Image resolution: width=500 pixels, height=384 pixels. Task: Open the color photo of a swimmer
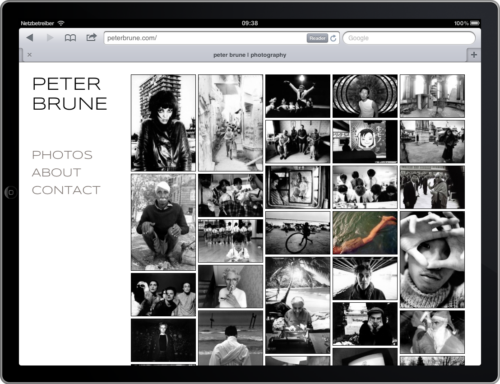click(x=365, y=233)
